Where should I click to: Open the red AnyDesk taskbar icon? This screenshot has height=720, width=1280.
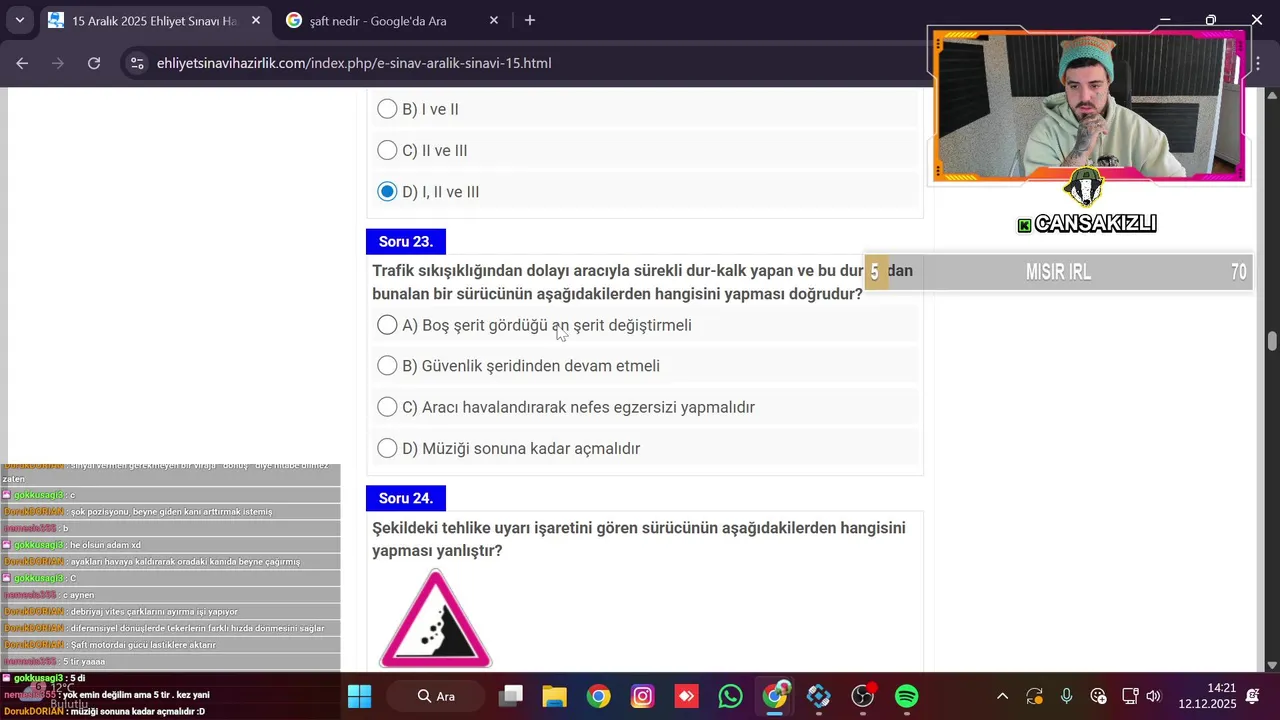686,696
